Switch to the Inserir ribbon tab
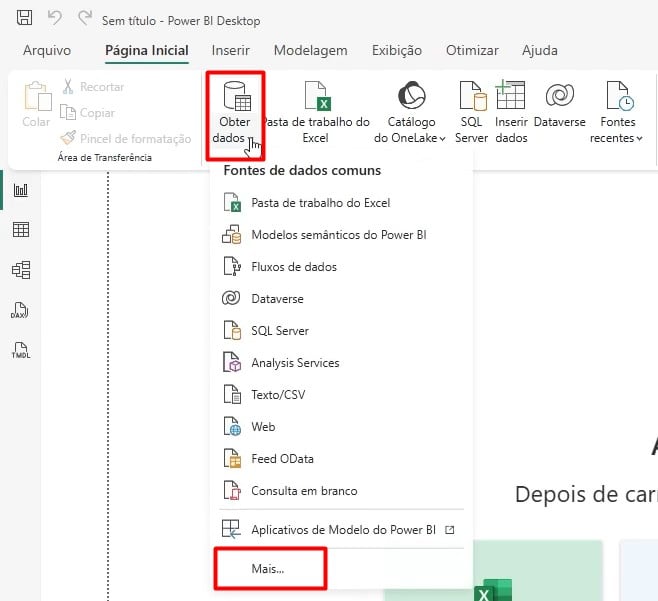Viewport: 658px width, 601px height. [230, 50]
